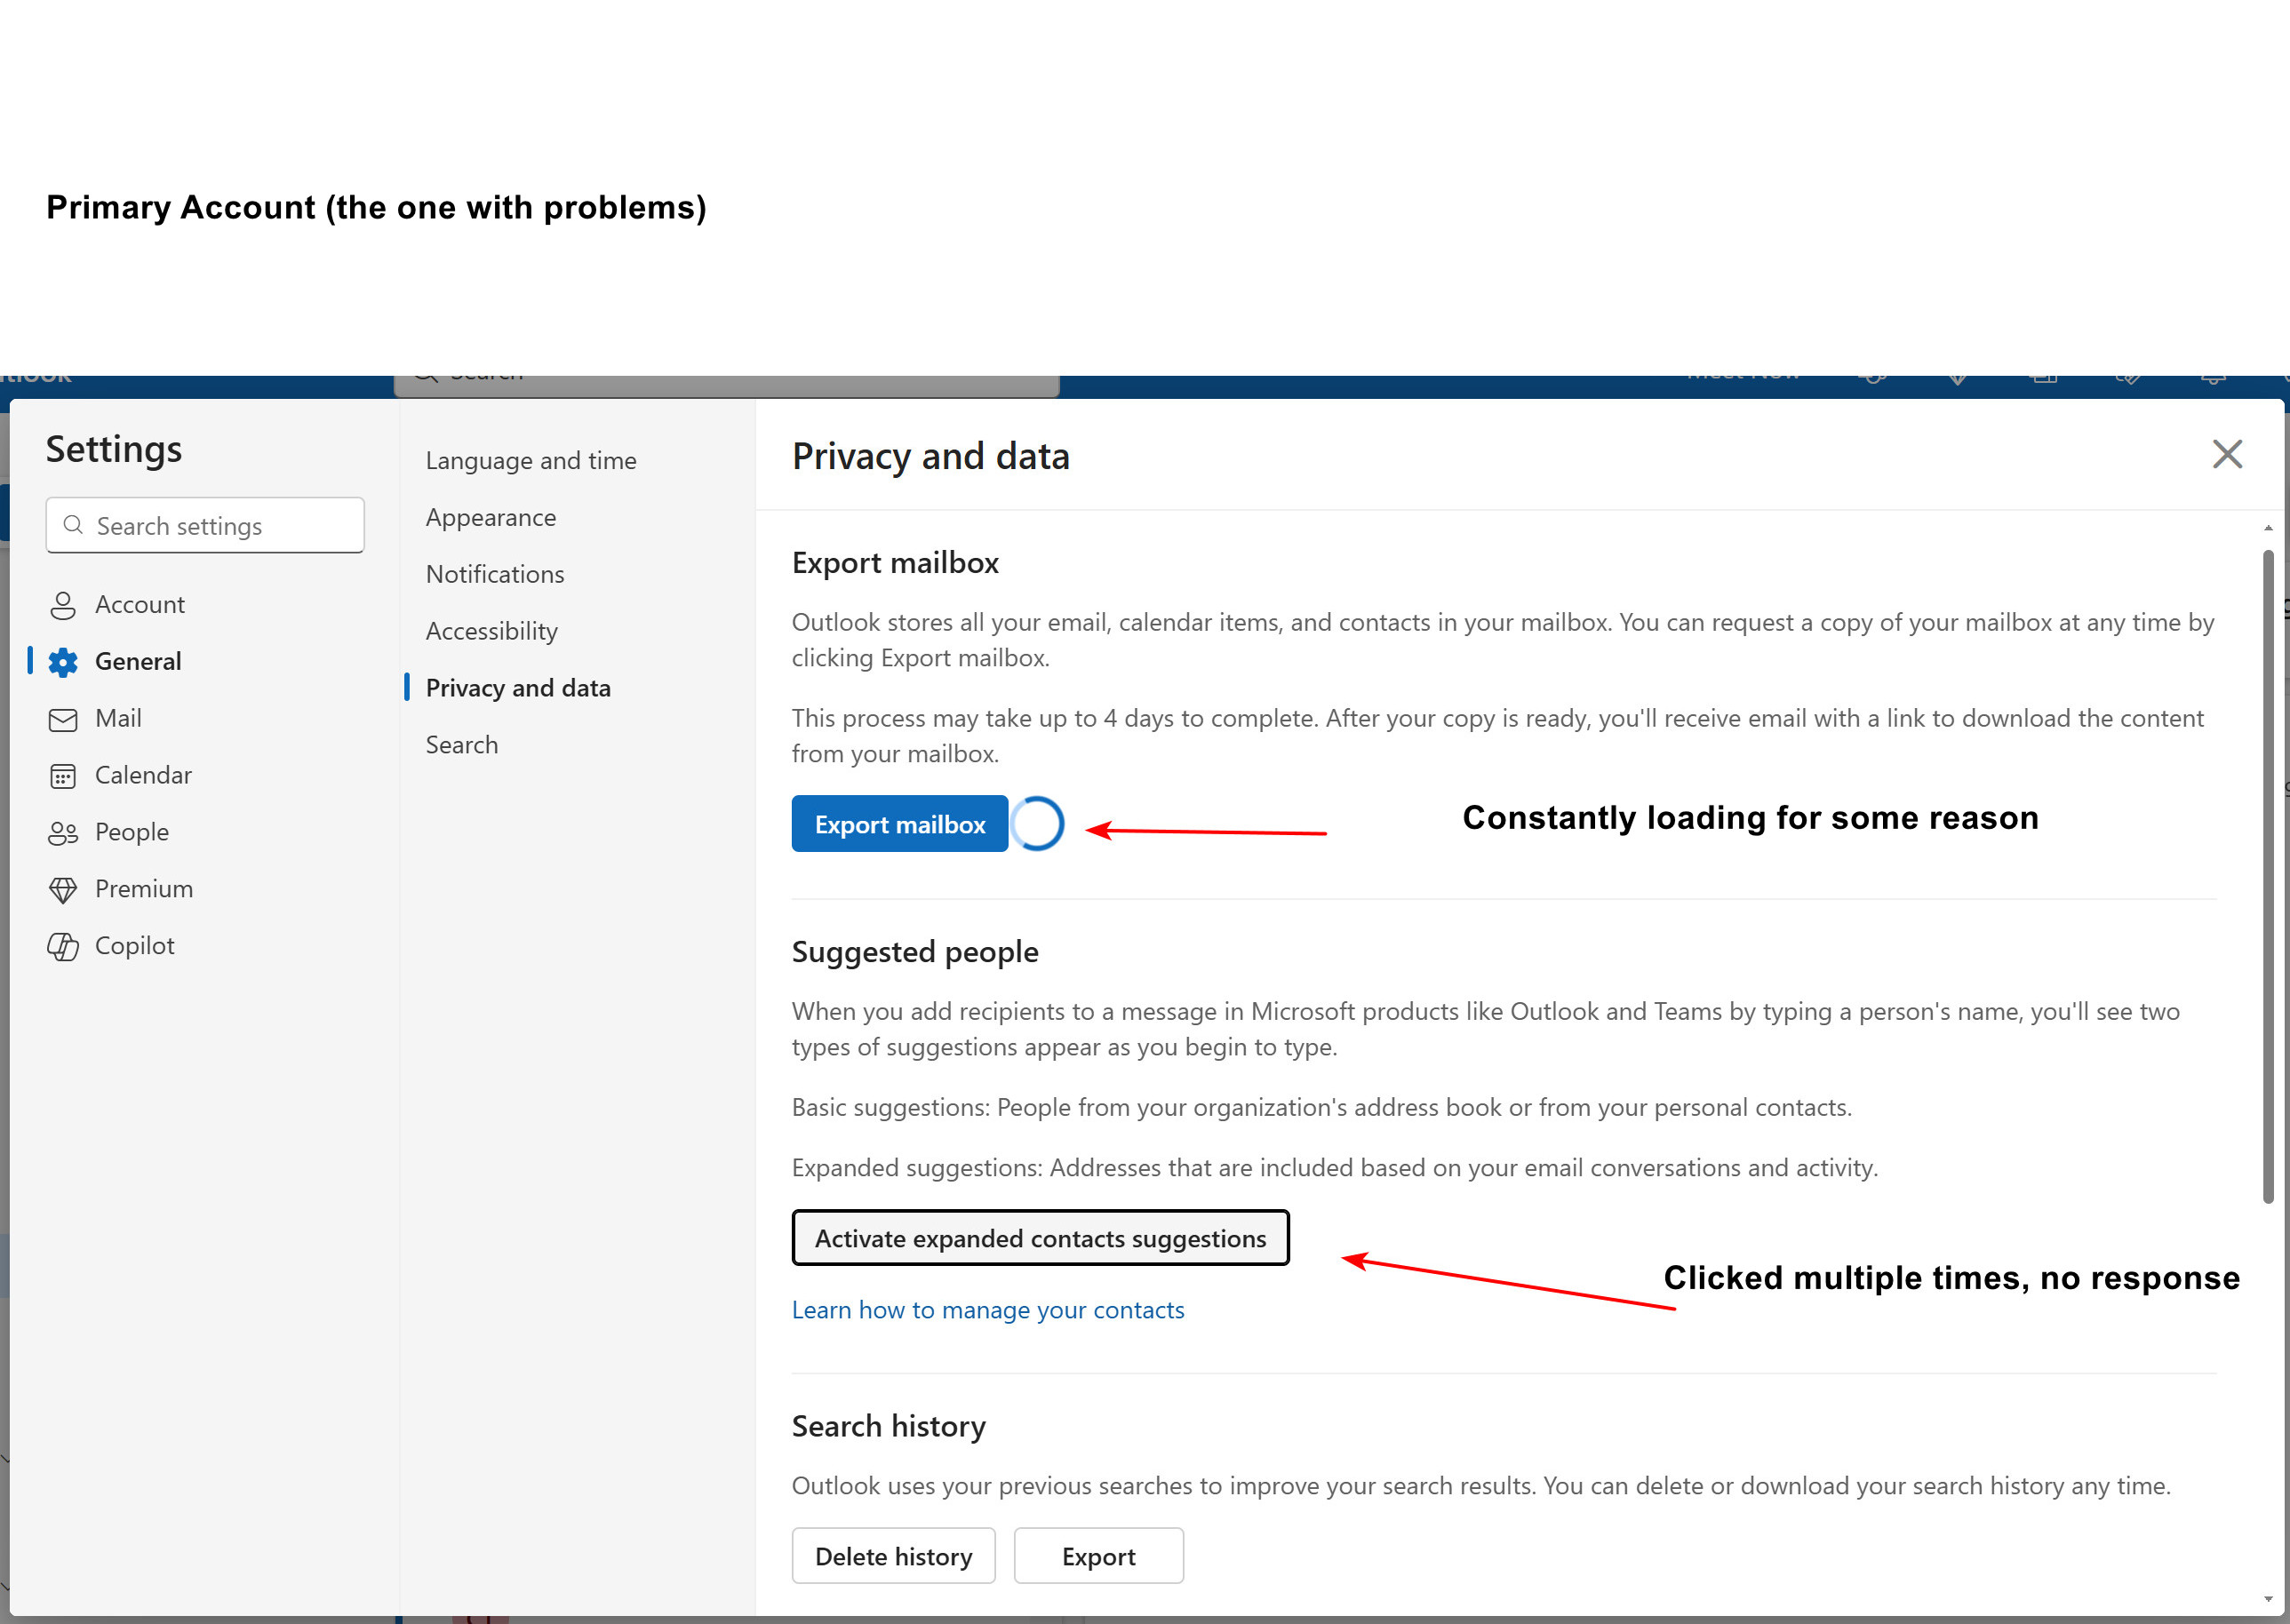Click Activate expanded contacts suggestions button
The image size is (2290, 1624).
(x=1039, y=1238)
